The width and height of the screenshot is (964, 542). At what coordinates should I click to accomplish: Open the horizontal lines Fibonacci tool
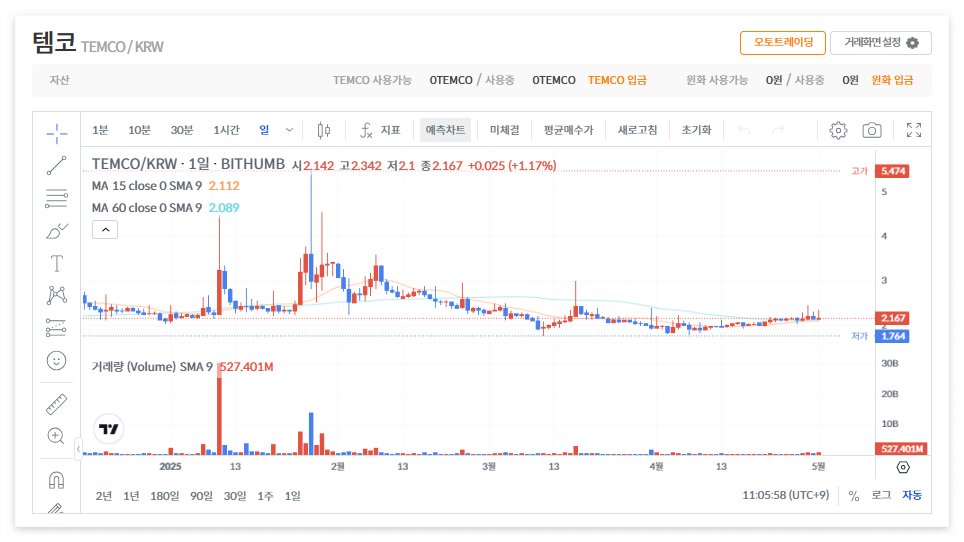57,198
